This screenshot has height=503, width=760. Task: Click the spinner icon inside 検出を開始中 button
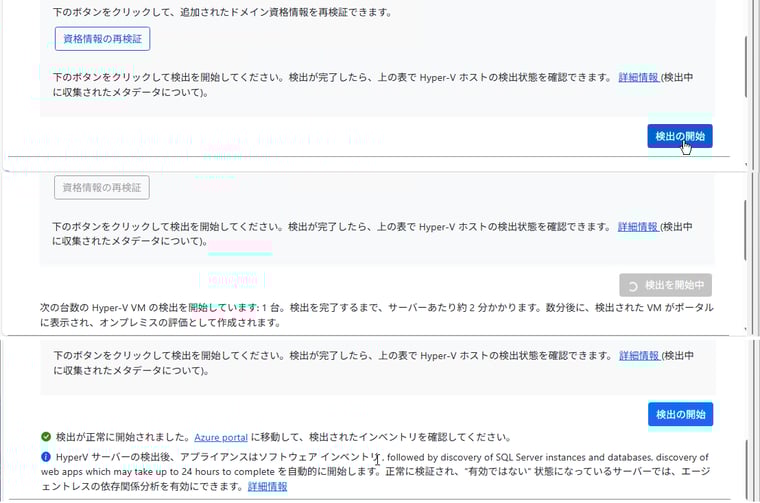pos(633,286)
